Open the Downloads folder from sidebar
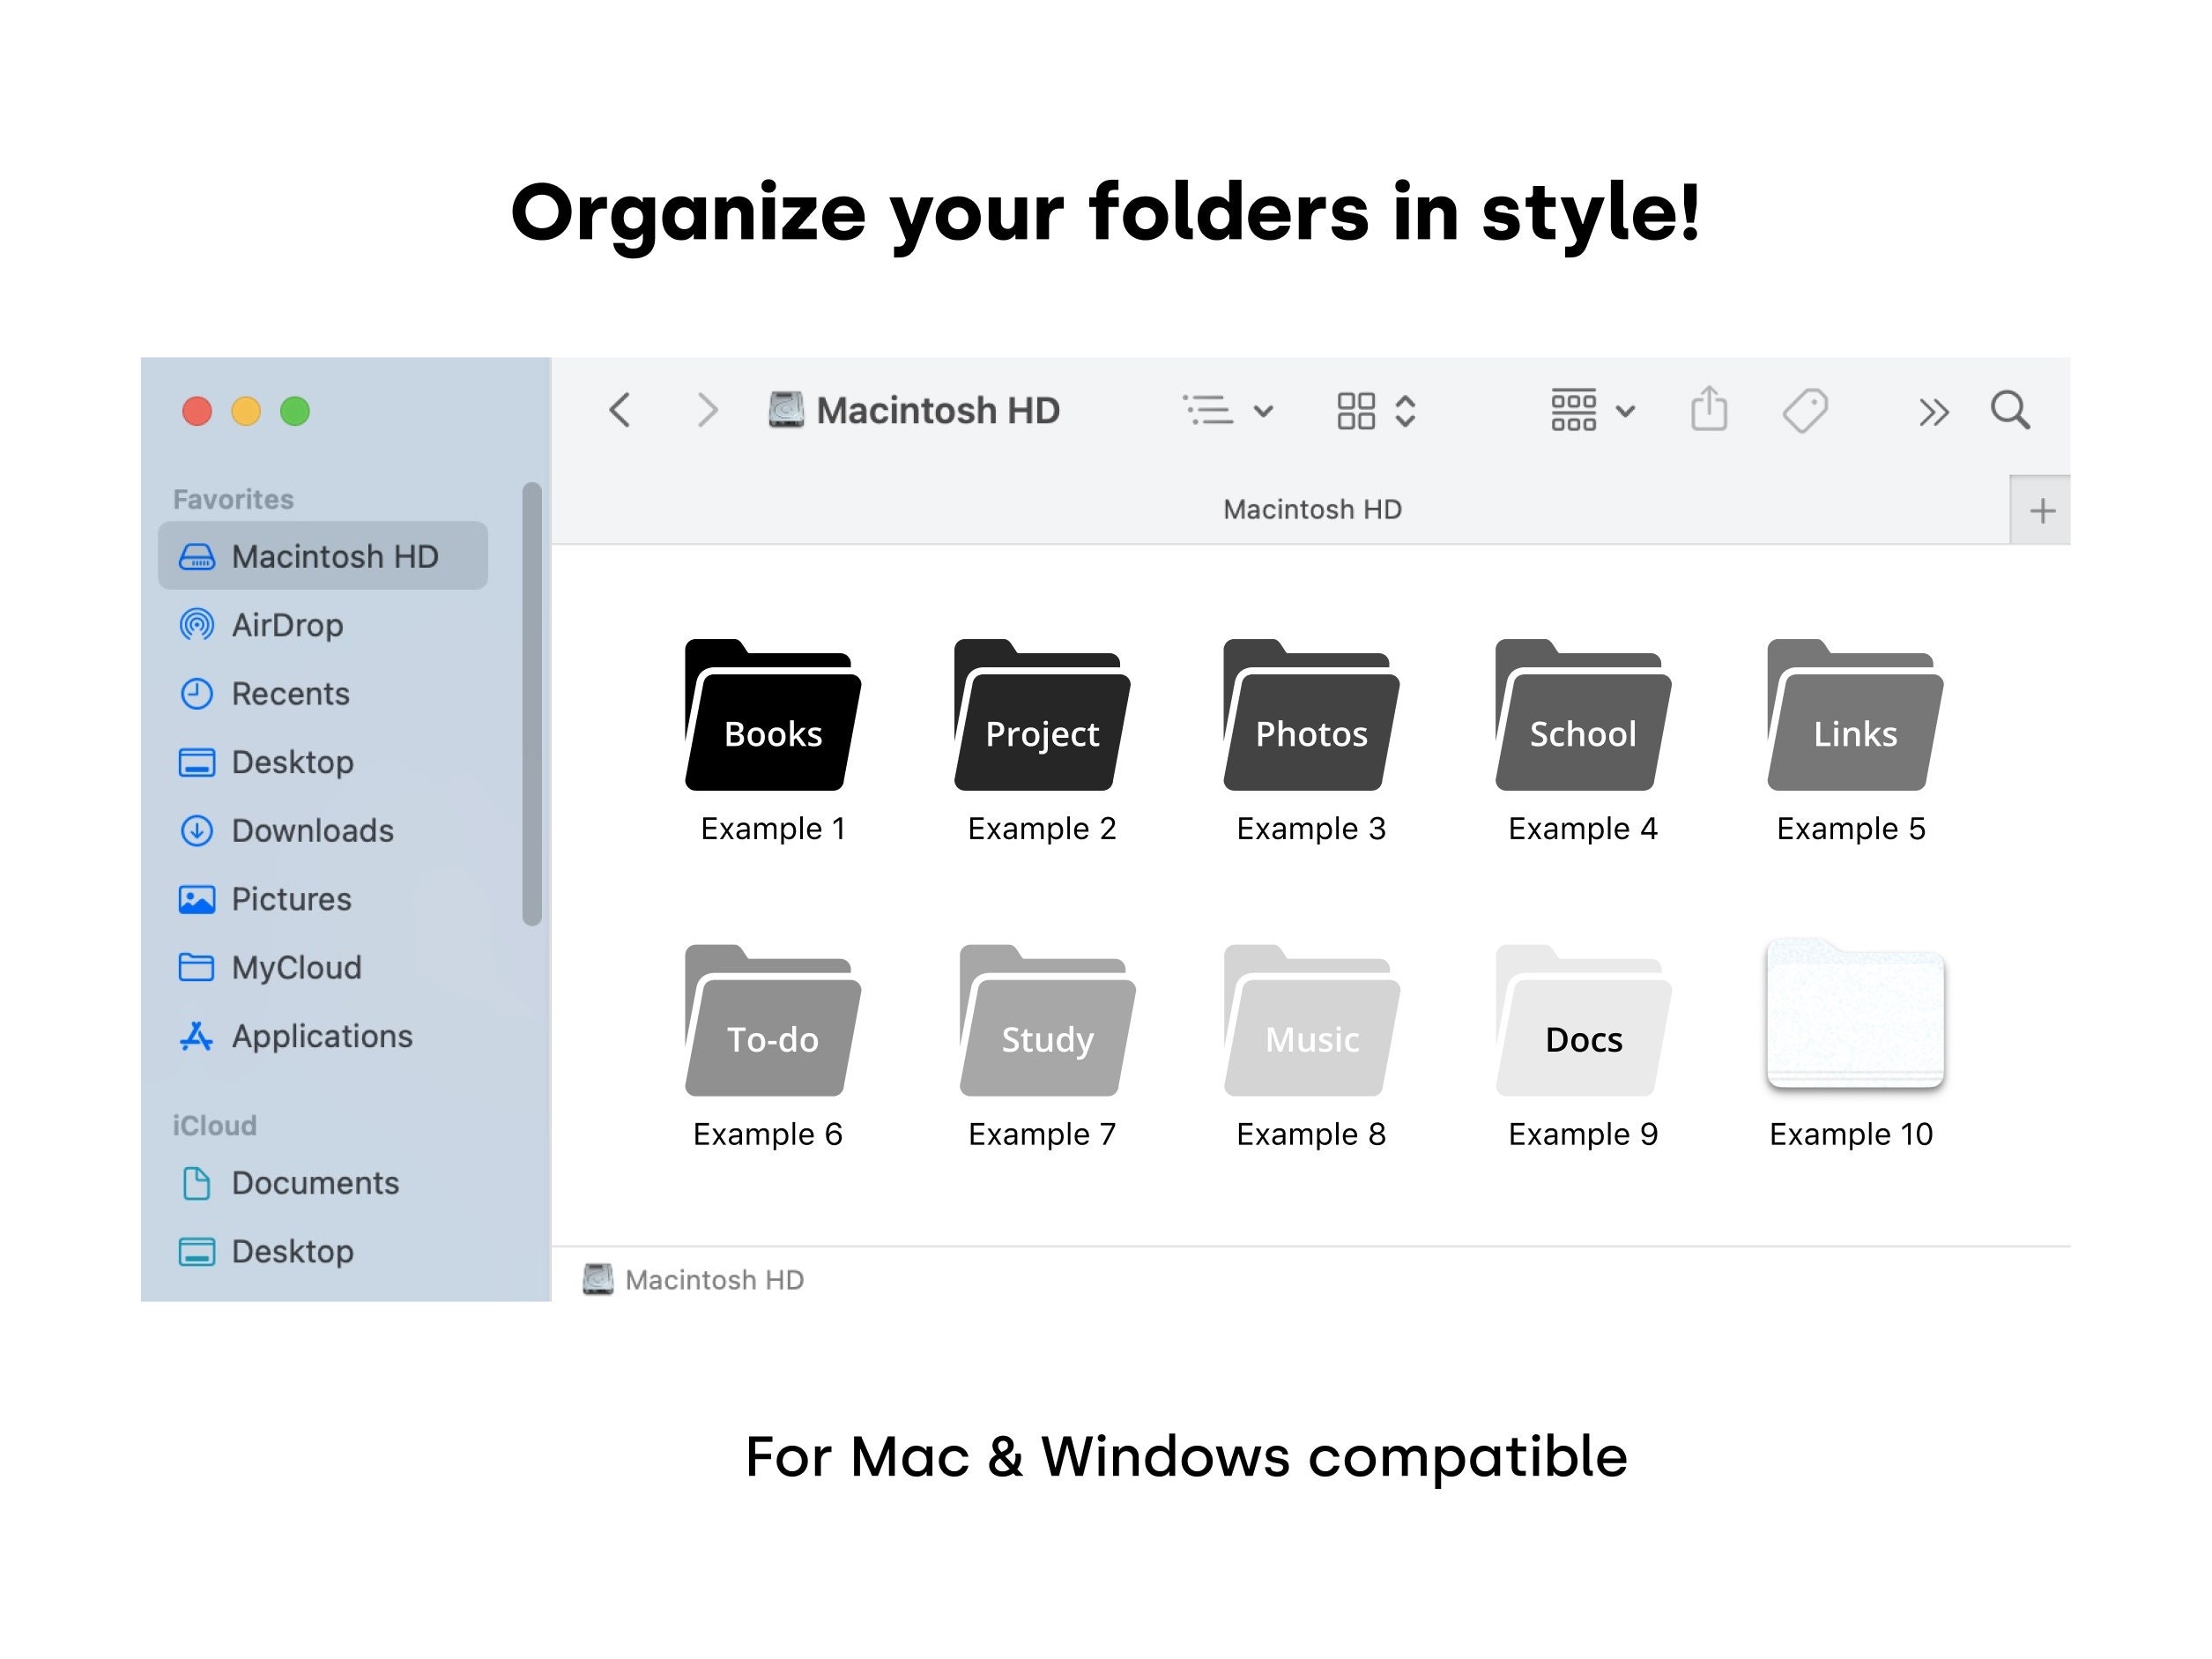Image resolution: width=2212 pixels, height=1659 pixels. point(311,830)
